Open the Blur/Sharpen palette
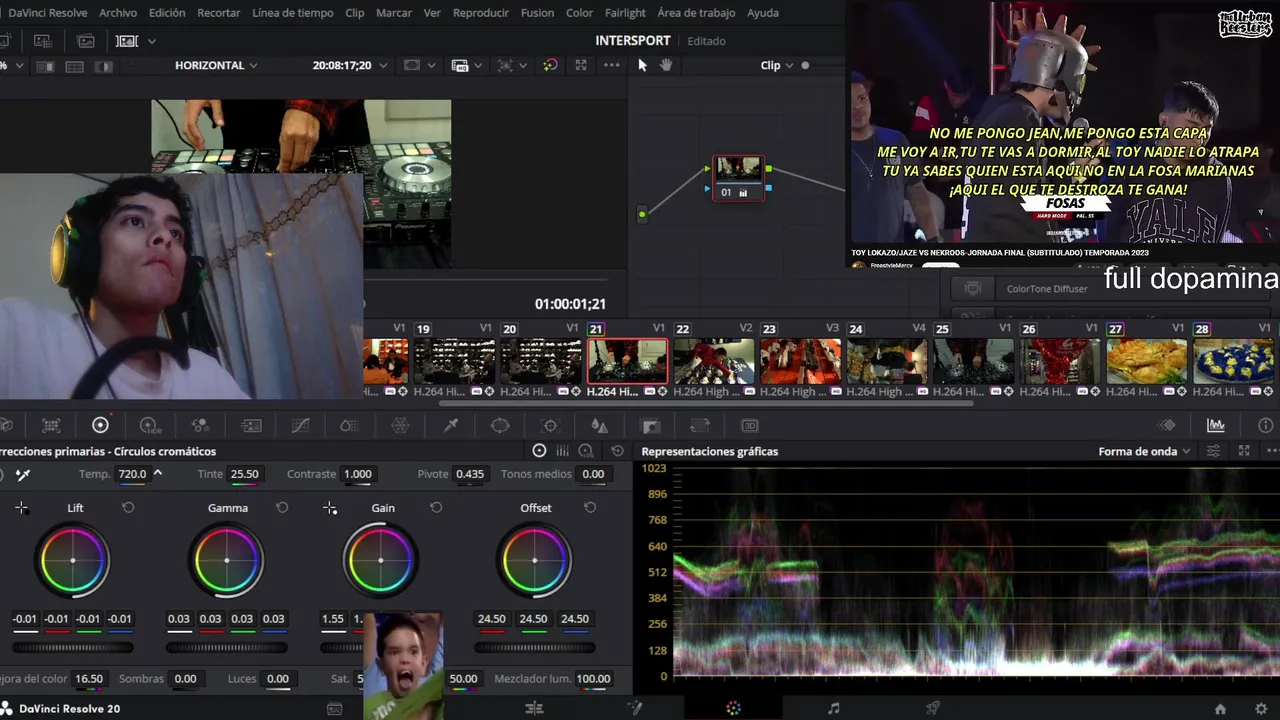Screen dimensions: 1280x720 pyautogui.click(x=599, y=425)
